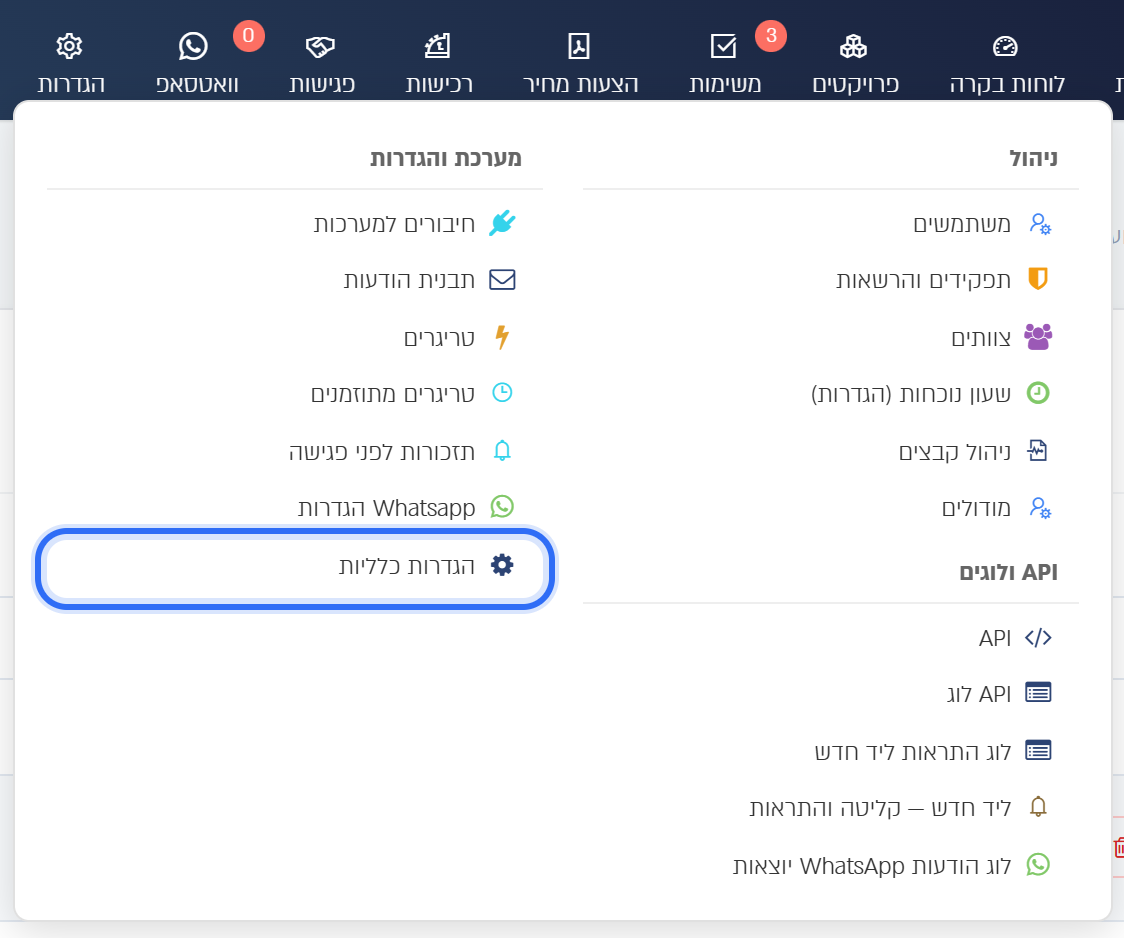Open the צוותים link

click(981, 337)
